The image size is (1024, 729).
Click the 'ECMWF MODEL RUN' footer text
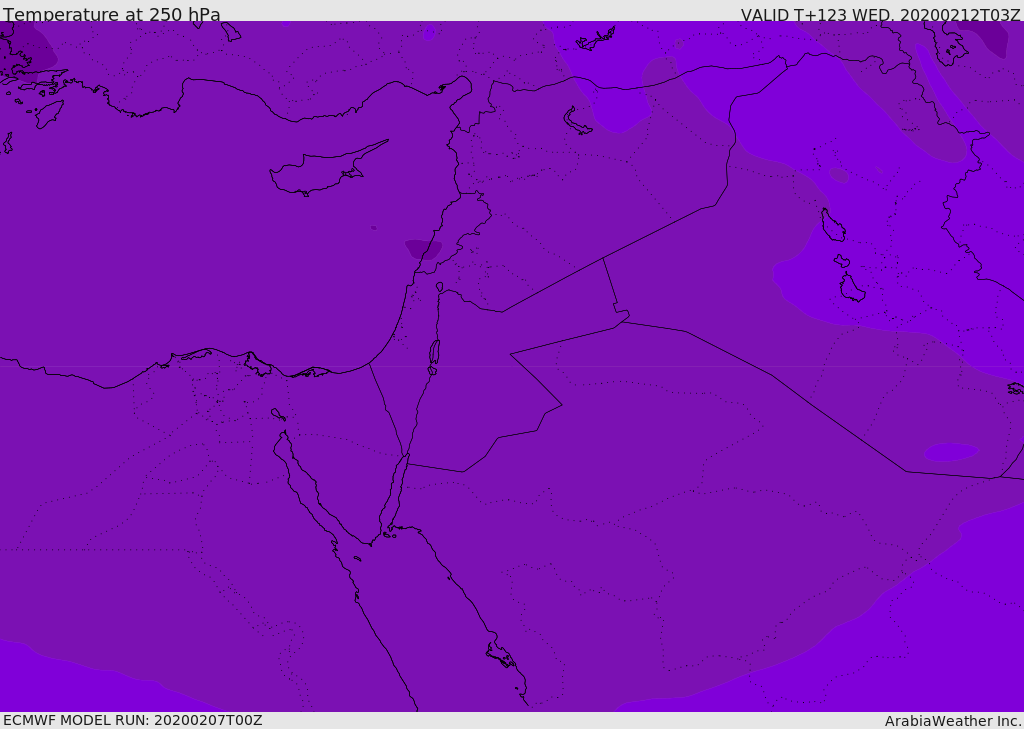[x=132, y=720]
